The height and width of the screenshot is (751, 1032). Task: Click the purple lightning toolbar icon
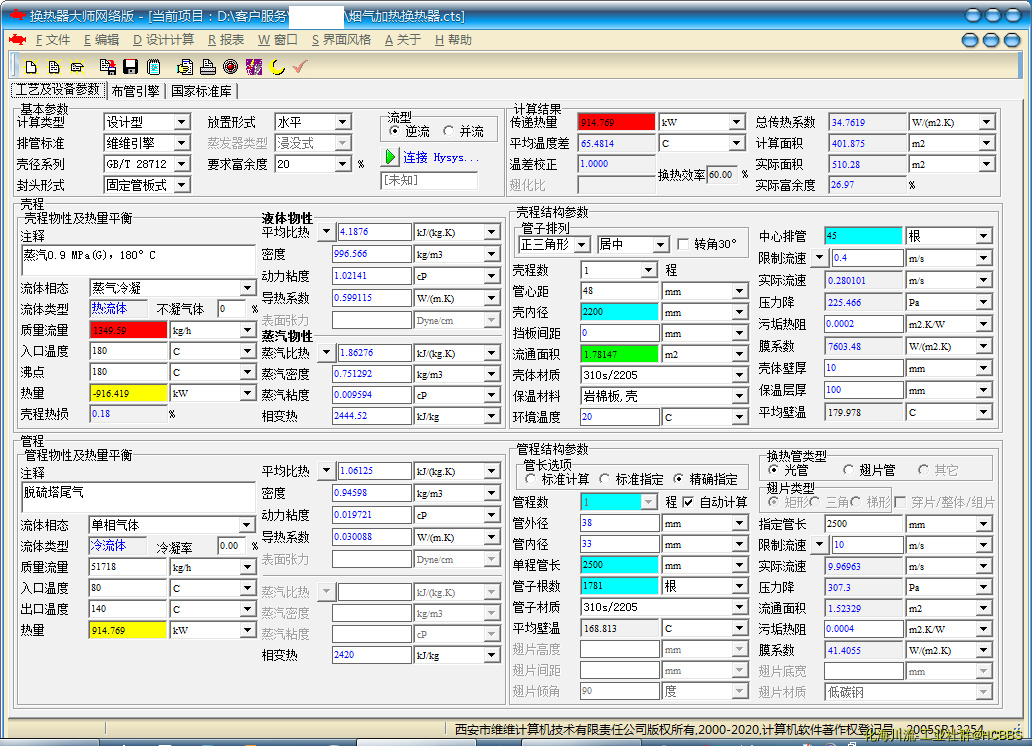click(x=253, y=66)
